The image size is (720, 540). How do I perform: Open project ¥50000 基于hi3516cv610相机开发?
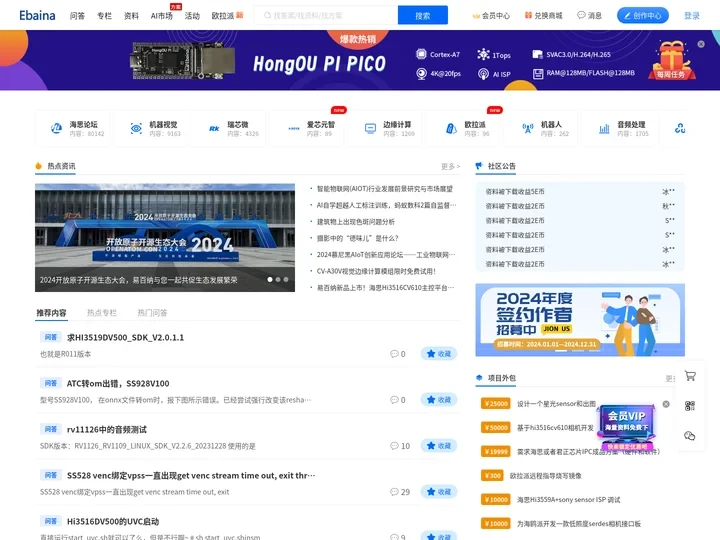[x=537, y=428]
